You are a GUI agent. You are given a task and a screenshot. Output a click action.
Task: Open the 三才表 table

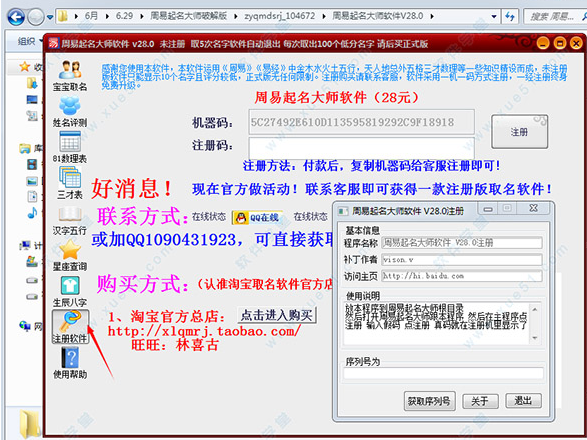click(x=70, y=183)
